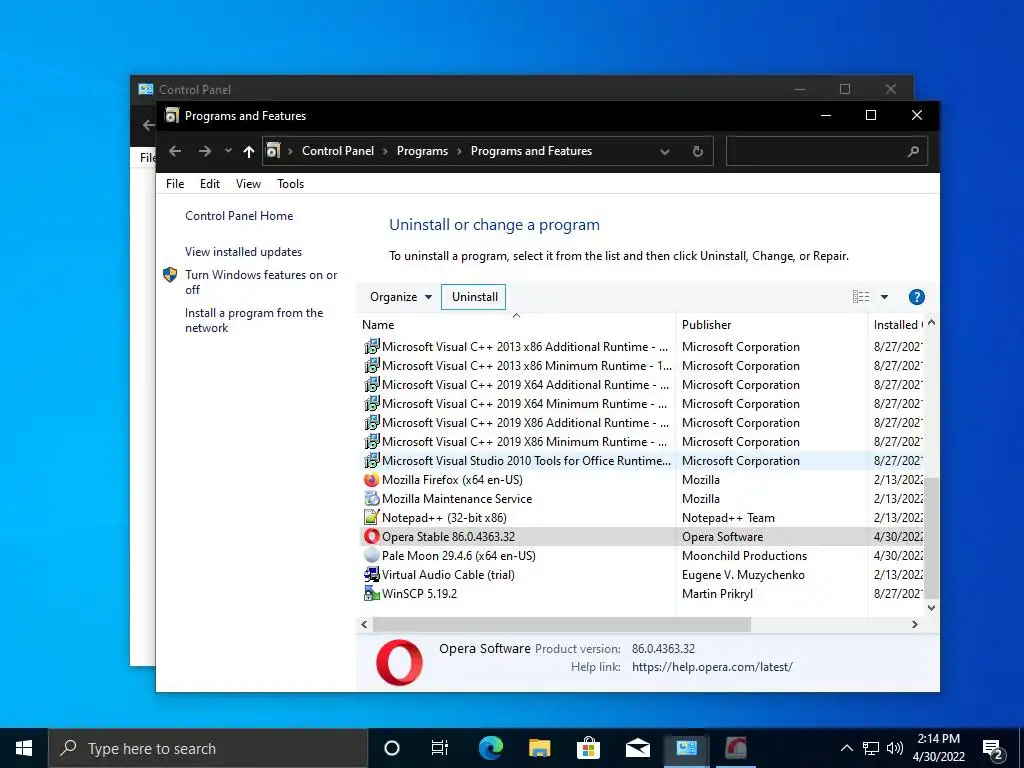The width and height of the screenshot is (1024, 768).
Task: Click the large Opera logo in details pane
Action: pos(399,662)
